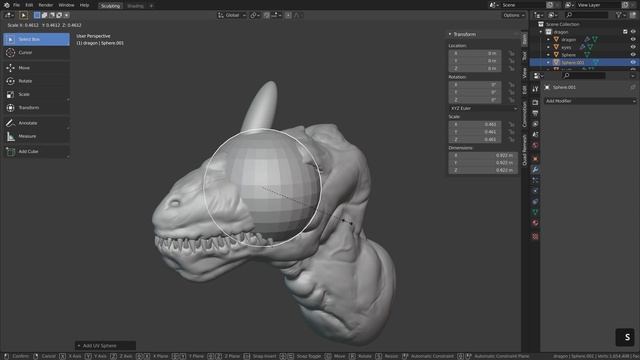This screenshot has height=360, width=640.
Task: Select the Add Cube tool
Action: [36, 151]
